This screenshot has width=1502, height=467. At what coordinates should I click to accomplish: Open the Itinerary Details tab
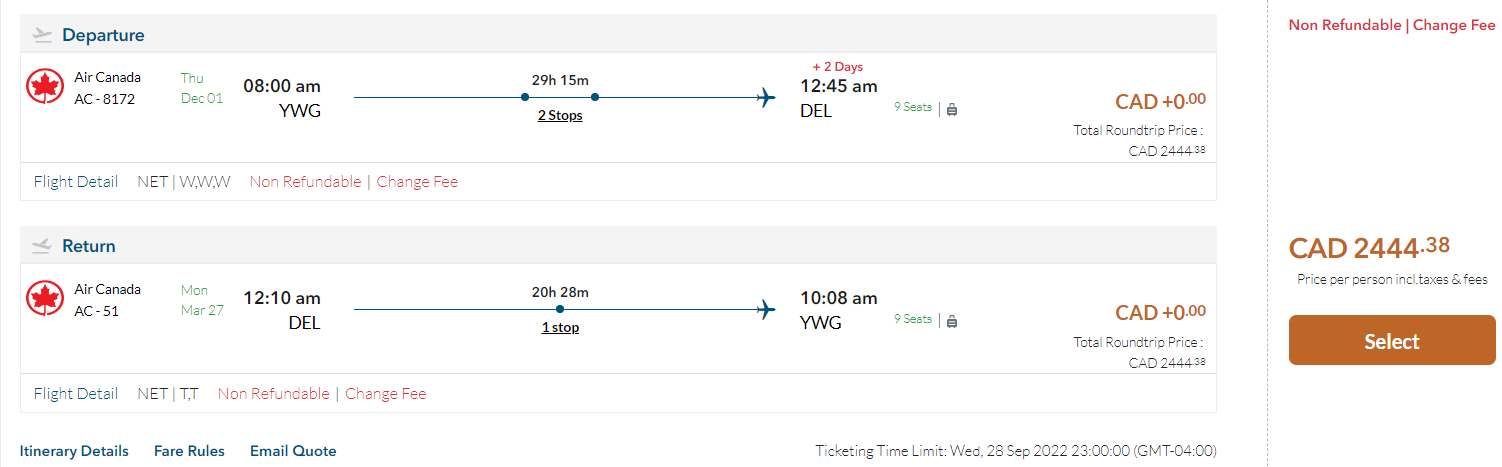(x=74, y=451)
